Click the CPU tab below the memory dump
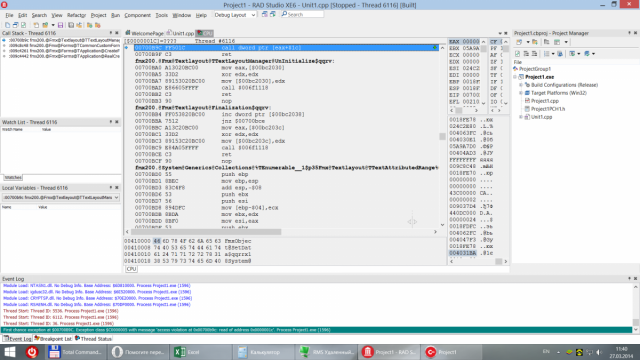The image size is (640, 360). coord(131,269)
